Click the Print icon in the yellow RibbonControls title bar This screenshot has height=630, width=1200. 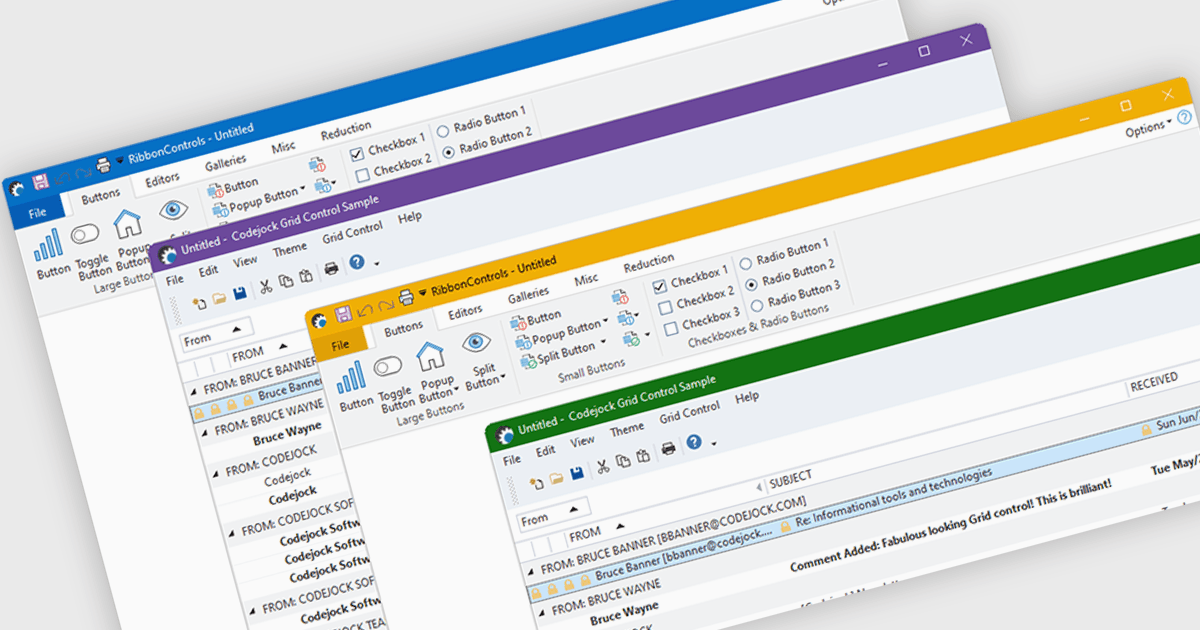click(x=406, y=298)
